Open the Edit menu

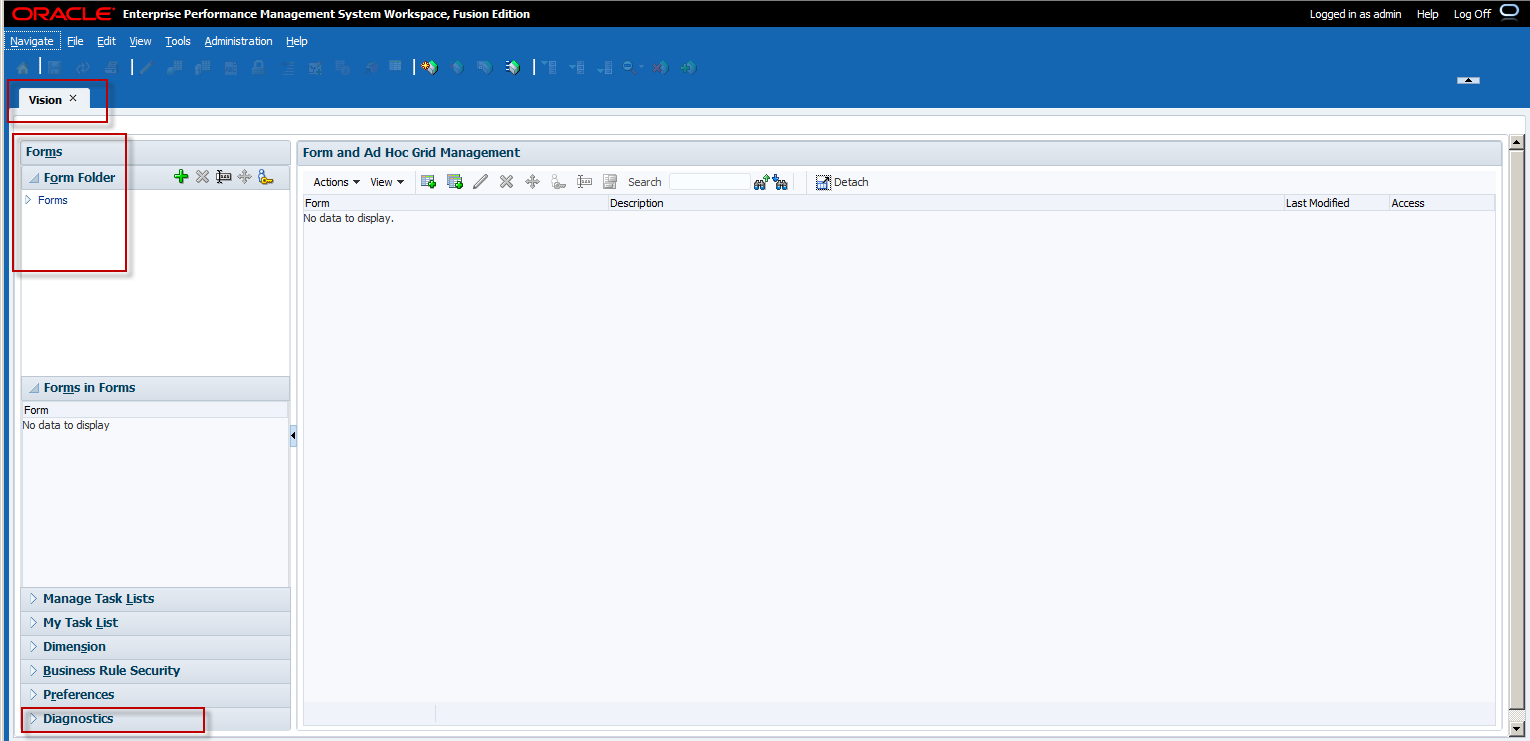(106, 41)
